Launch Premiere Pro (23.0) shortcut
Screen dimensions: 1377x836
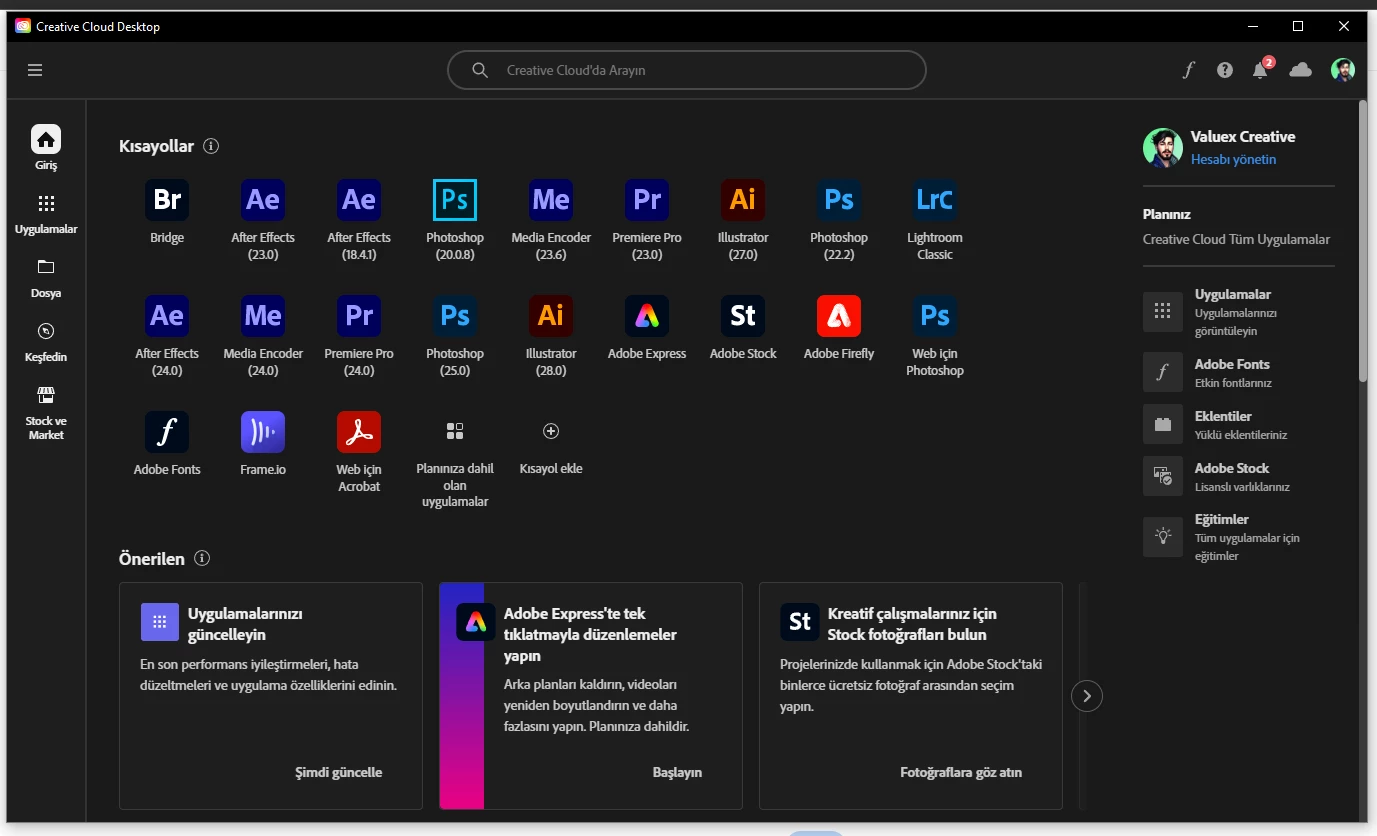[x=647, y=200]
